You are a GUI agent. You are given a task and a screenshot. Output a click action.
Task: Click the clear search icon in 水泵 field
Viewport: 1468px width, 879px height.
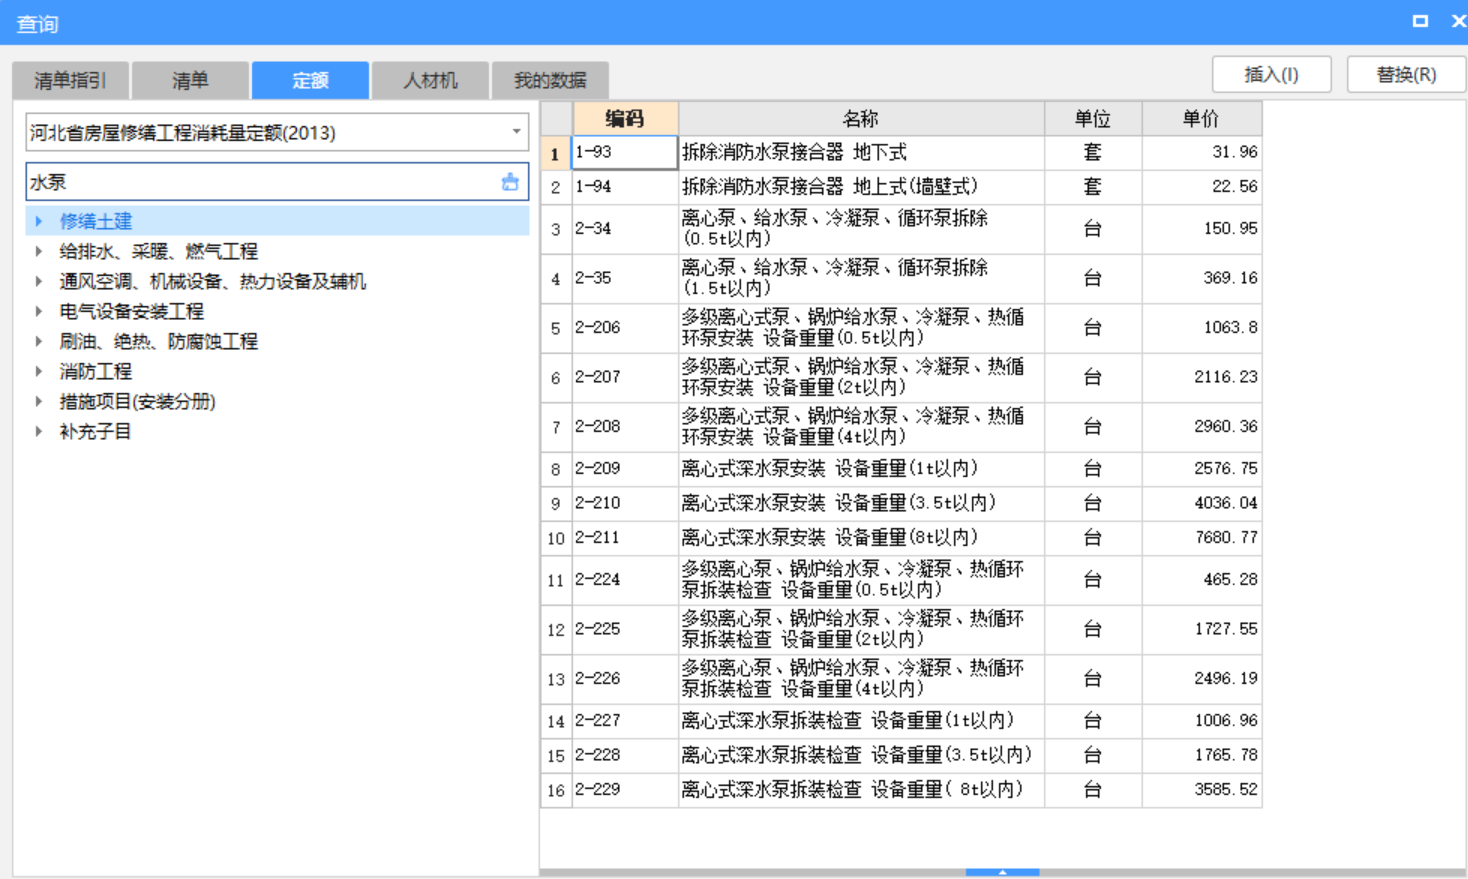510,182
